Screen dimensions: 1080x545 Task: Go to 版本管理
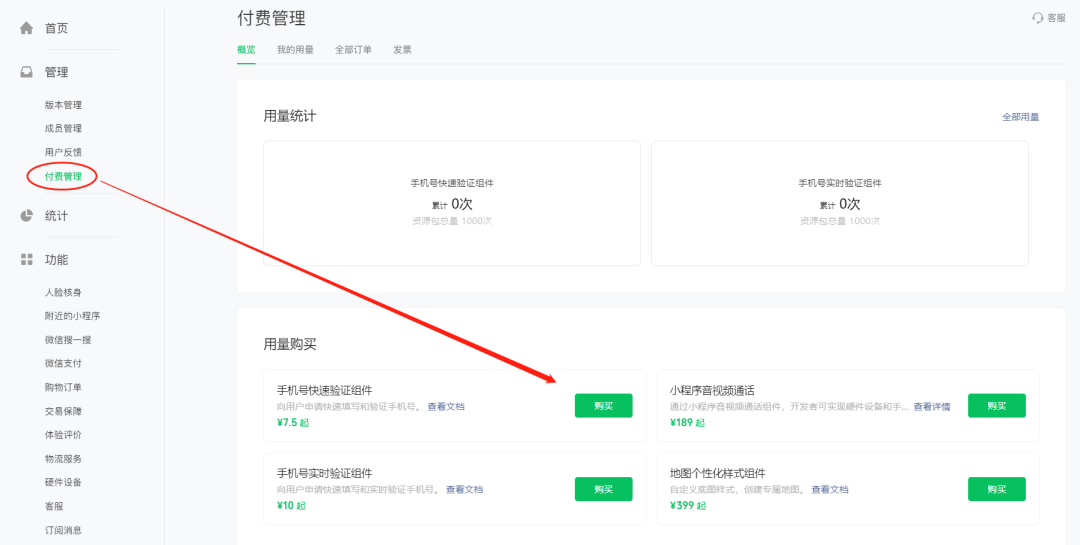coord(63,105)
